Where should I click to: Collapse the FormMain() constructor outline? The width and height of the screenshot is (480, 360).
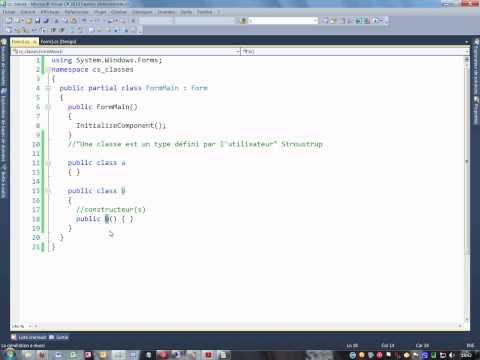pos(49,107)
